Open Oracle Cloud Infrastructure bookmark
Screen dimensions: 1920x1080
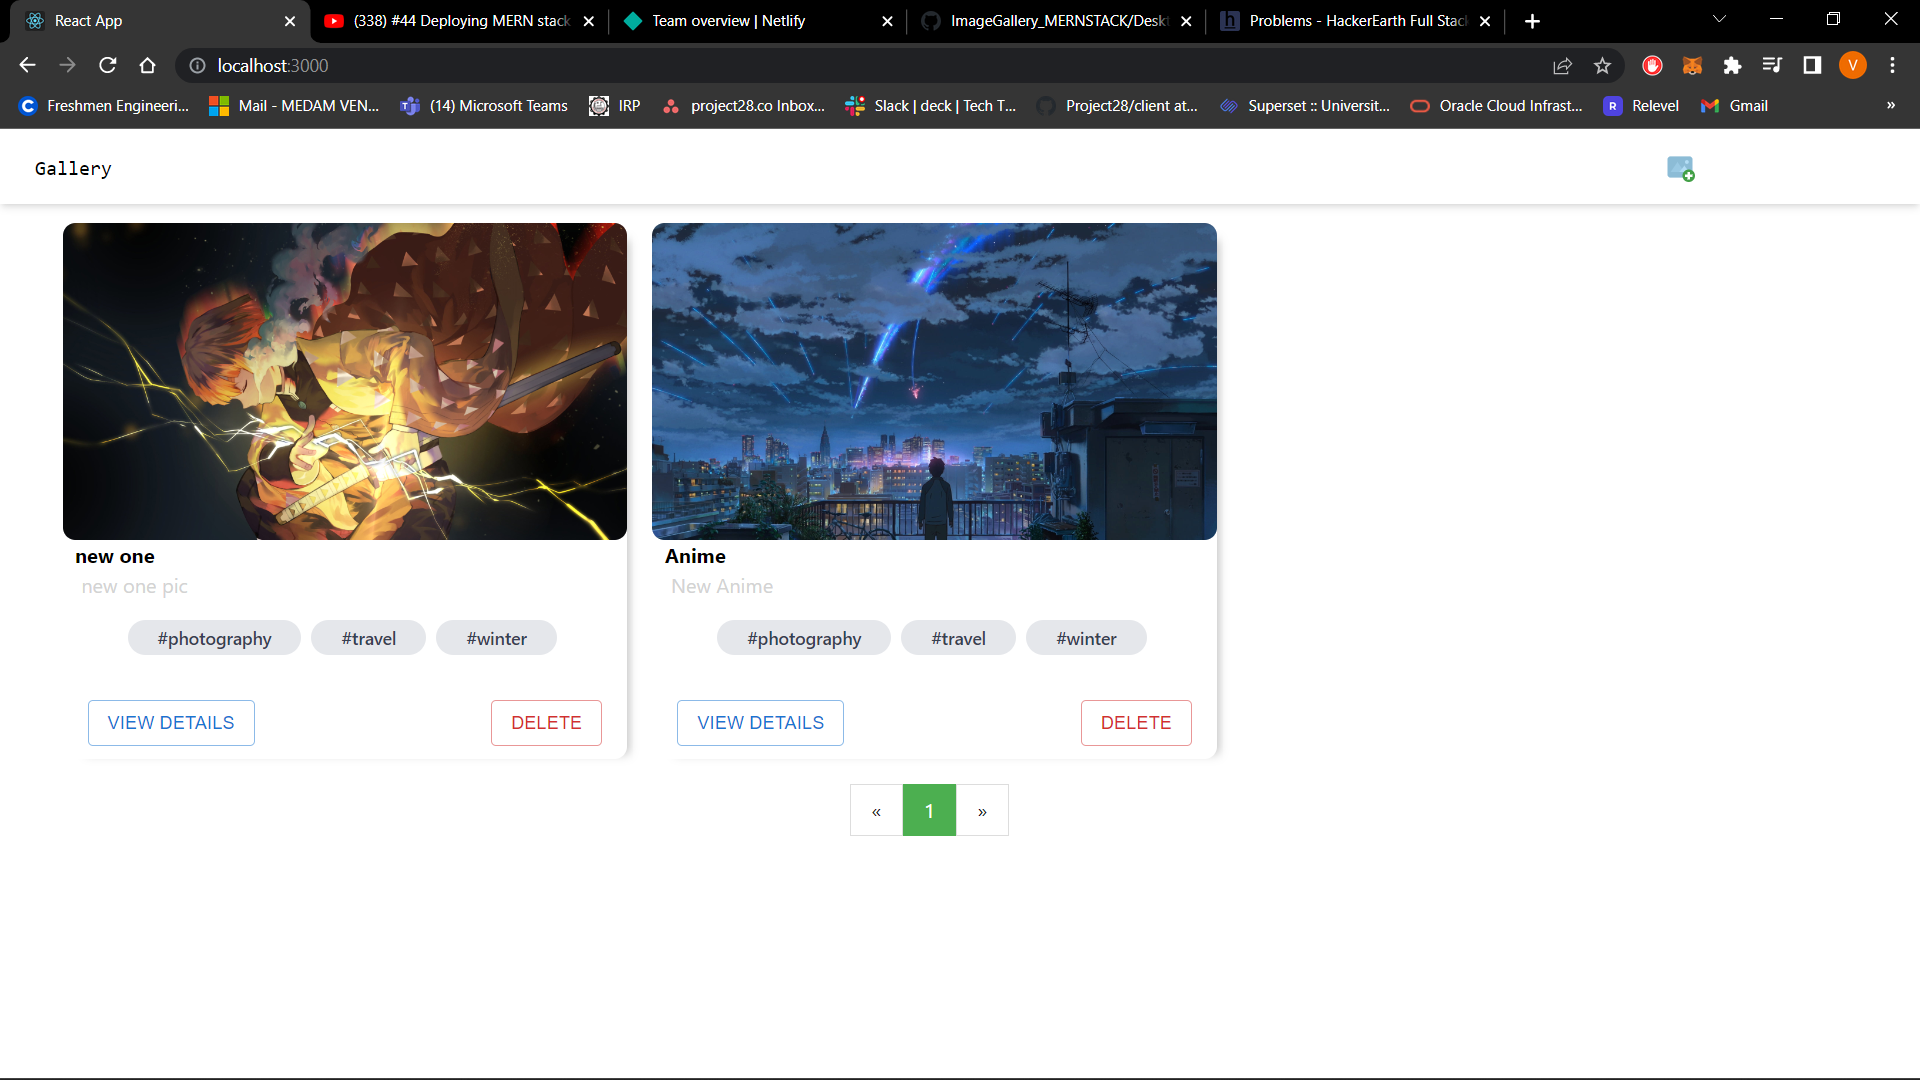pyautogui.click(x=1496, y=105)
